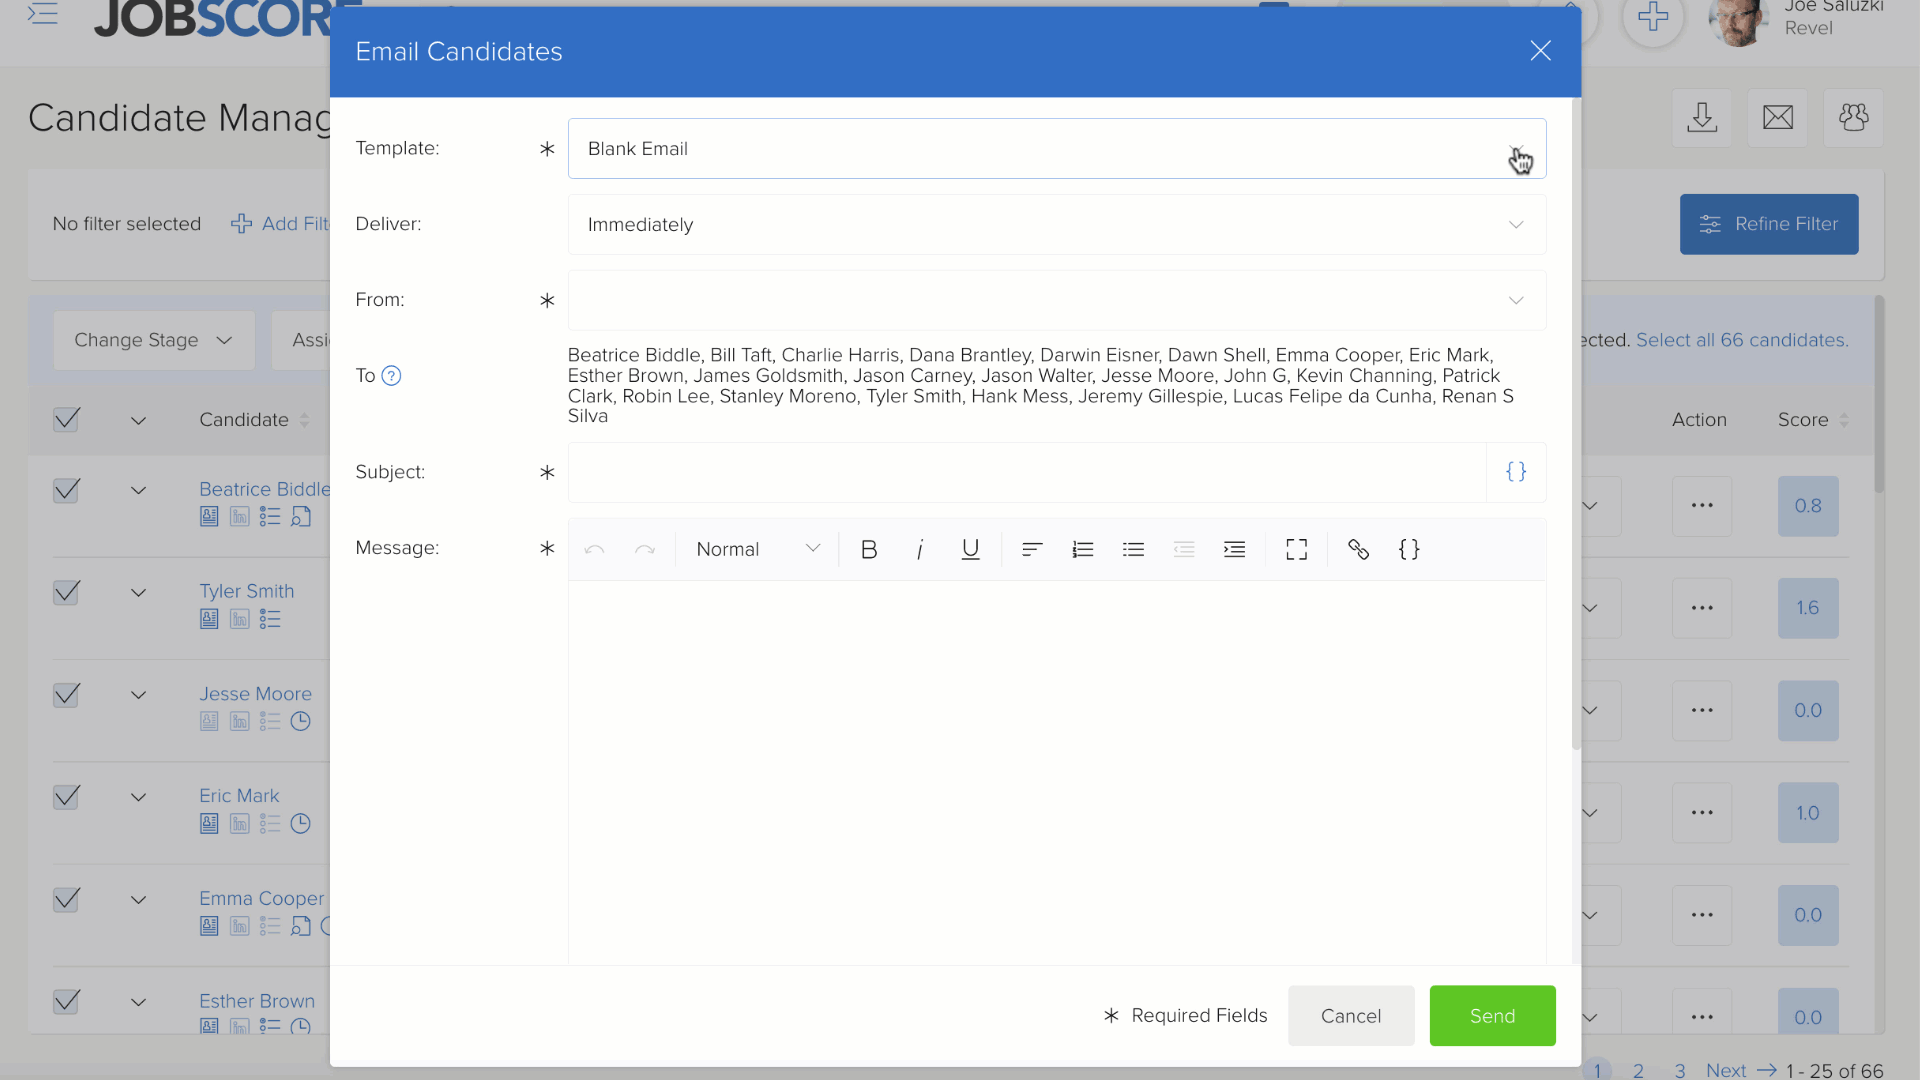Insert a hyperlink in the message body

[x=1358, y=549]
